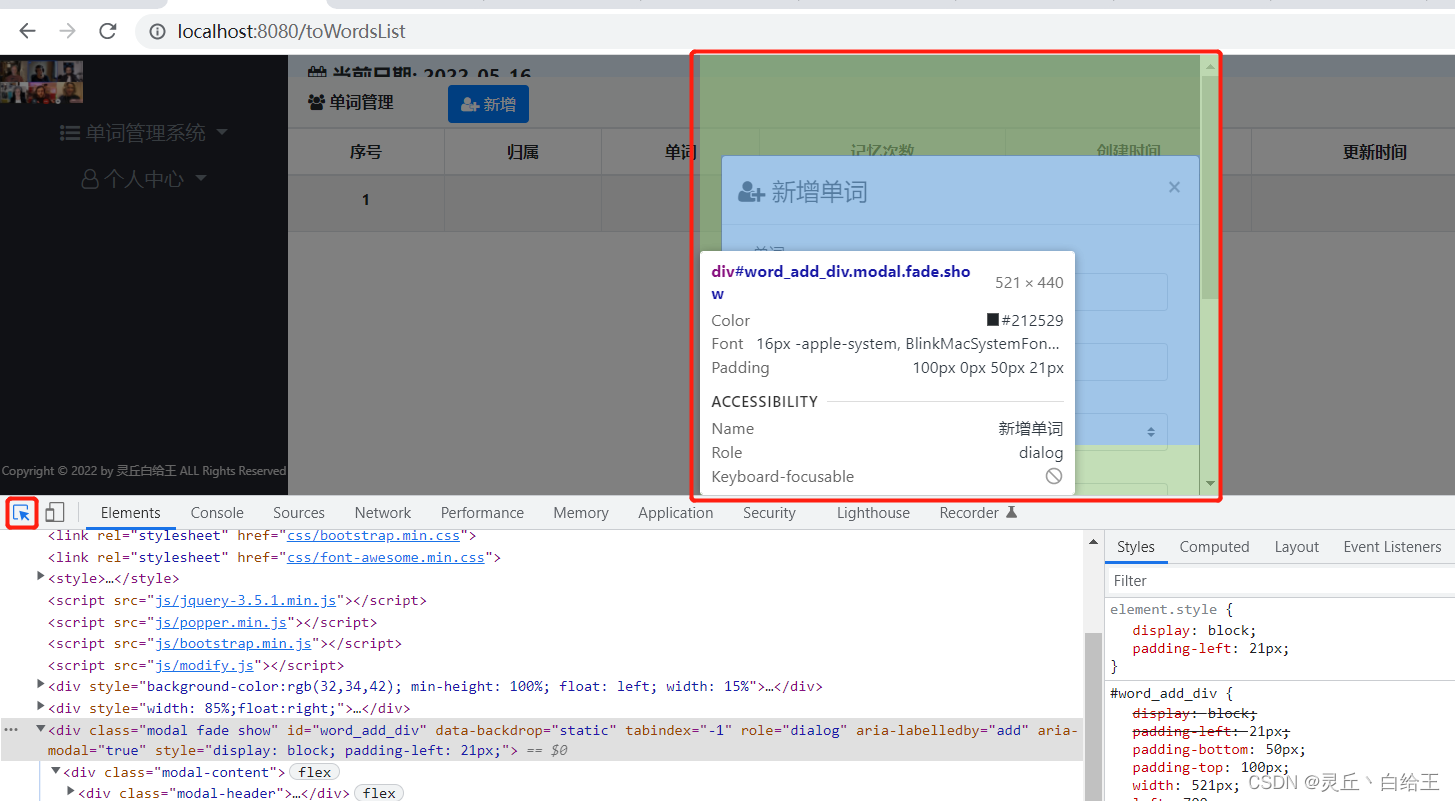Click the photo thumbnail in the sidebar corner
This screenshot has width=1455, height=801.
[42, 81]
